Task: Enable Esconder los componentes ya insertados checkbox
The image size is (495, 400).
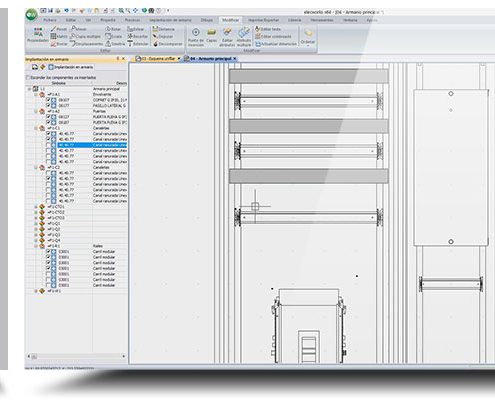Action: click(x=28, y=77)
